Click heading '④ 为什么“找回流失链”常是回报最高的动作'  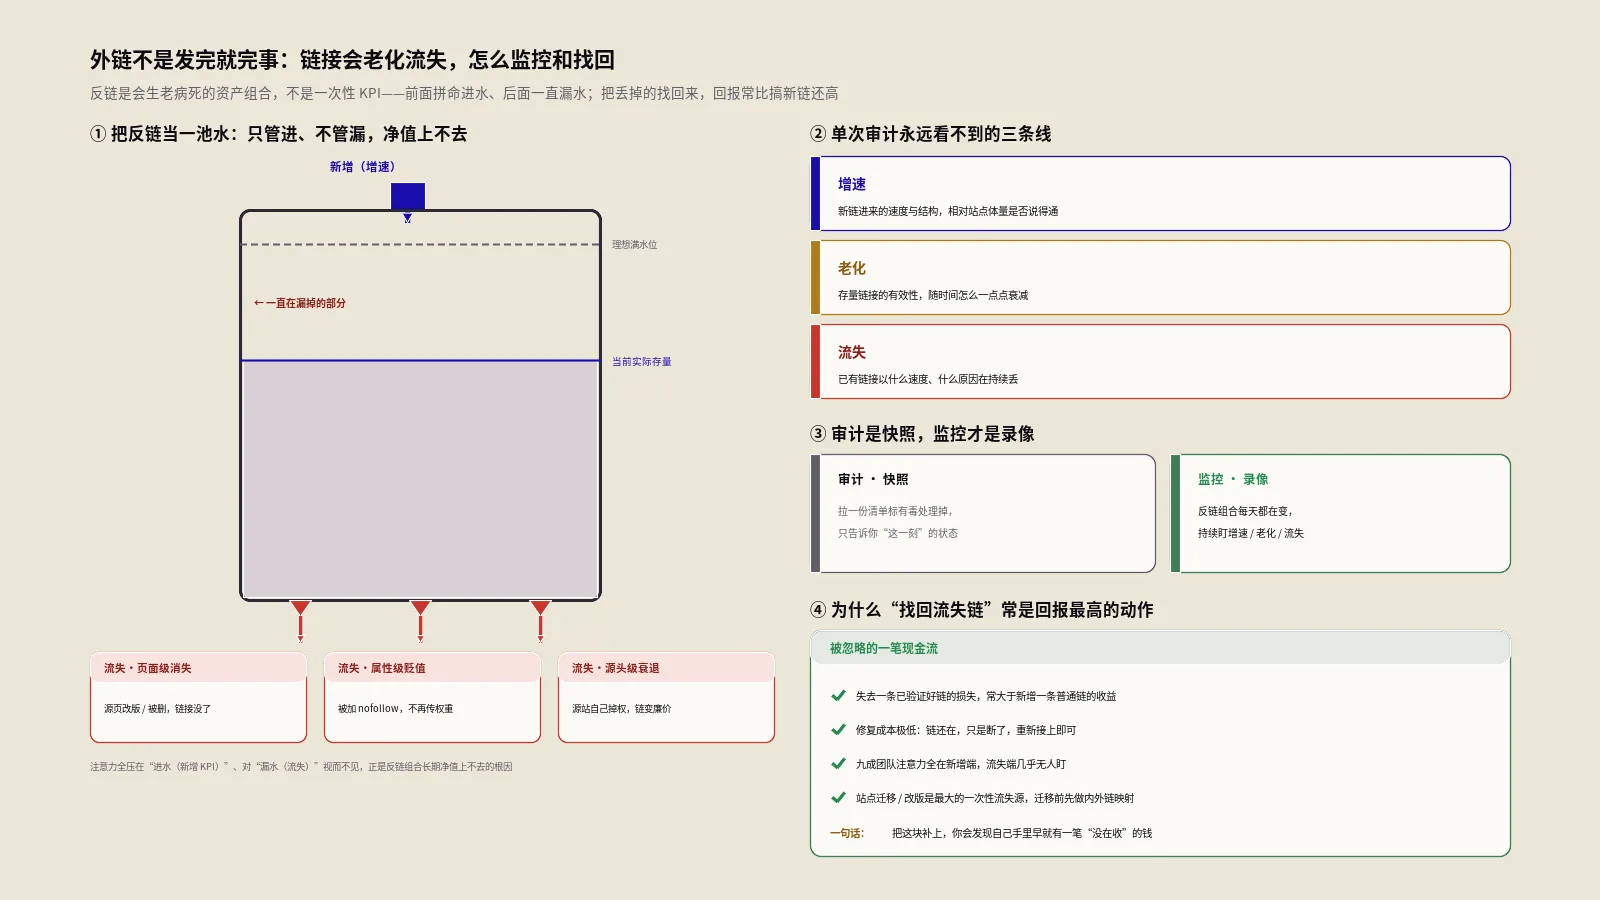click(x=982, y=610)
